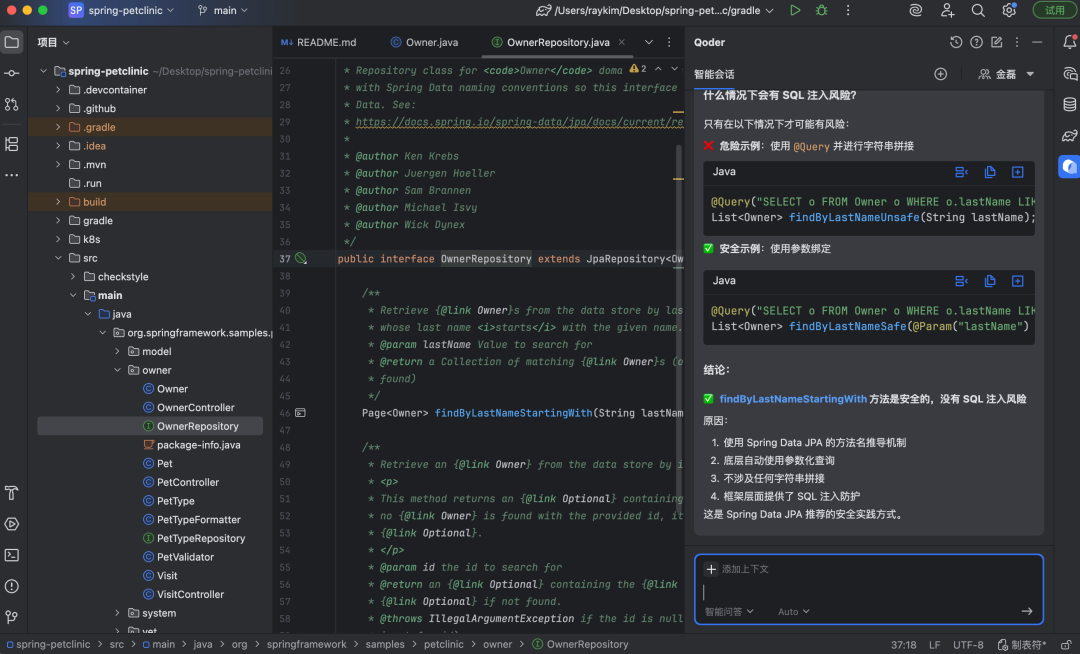Open the Commit tool window in the left sidebar

tap(12, 74)
